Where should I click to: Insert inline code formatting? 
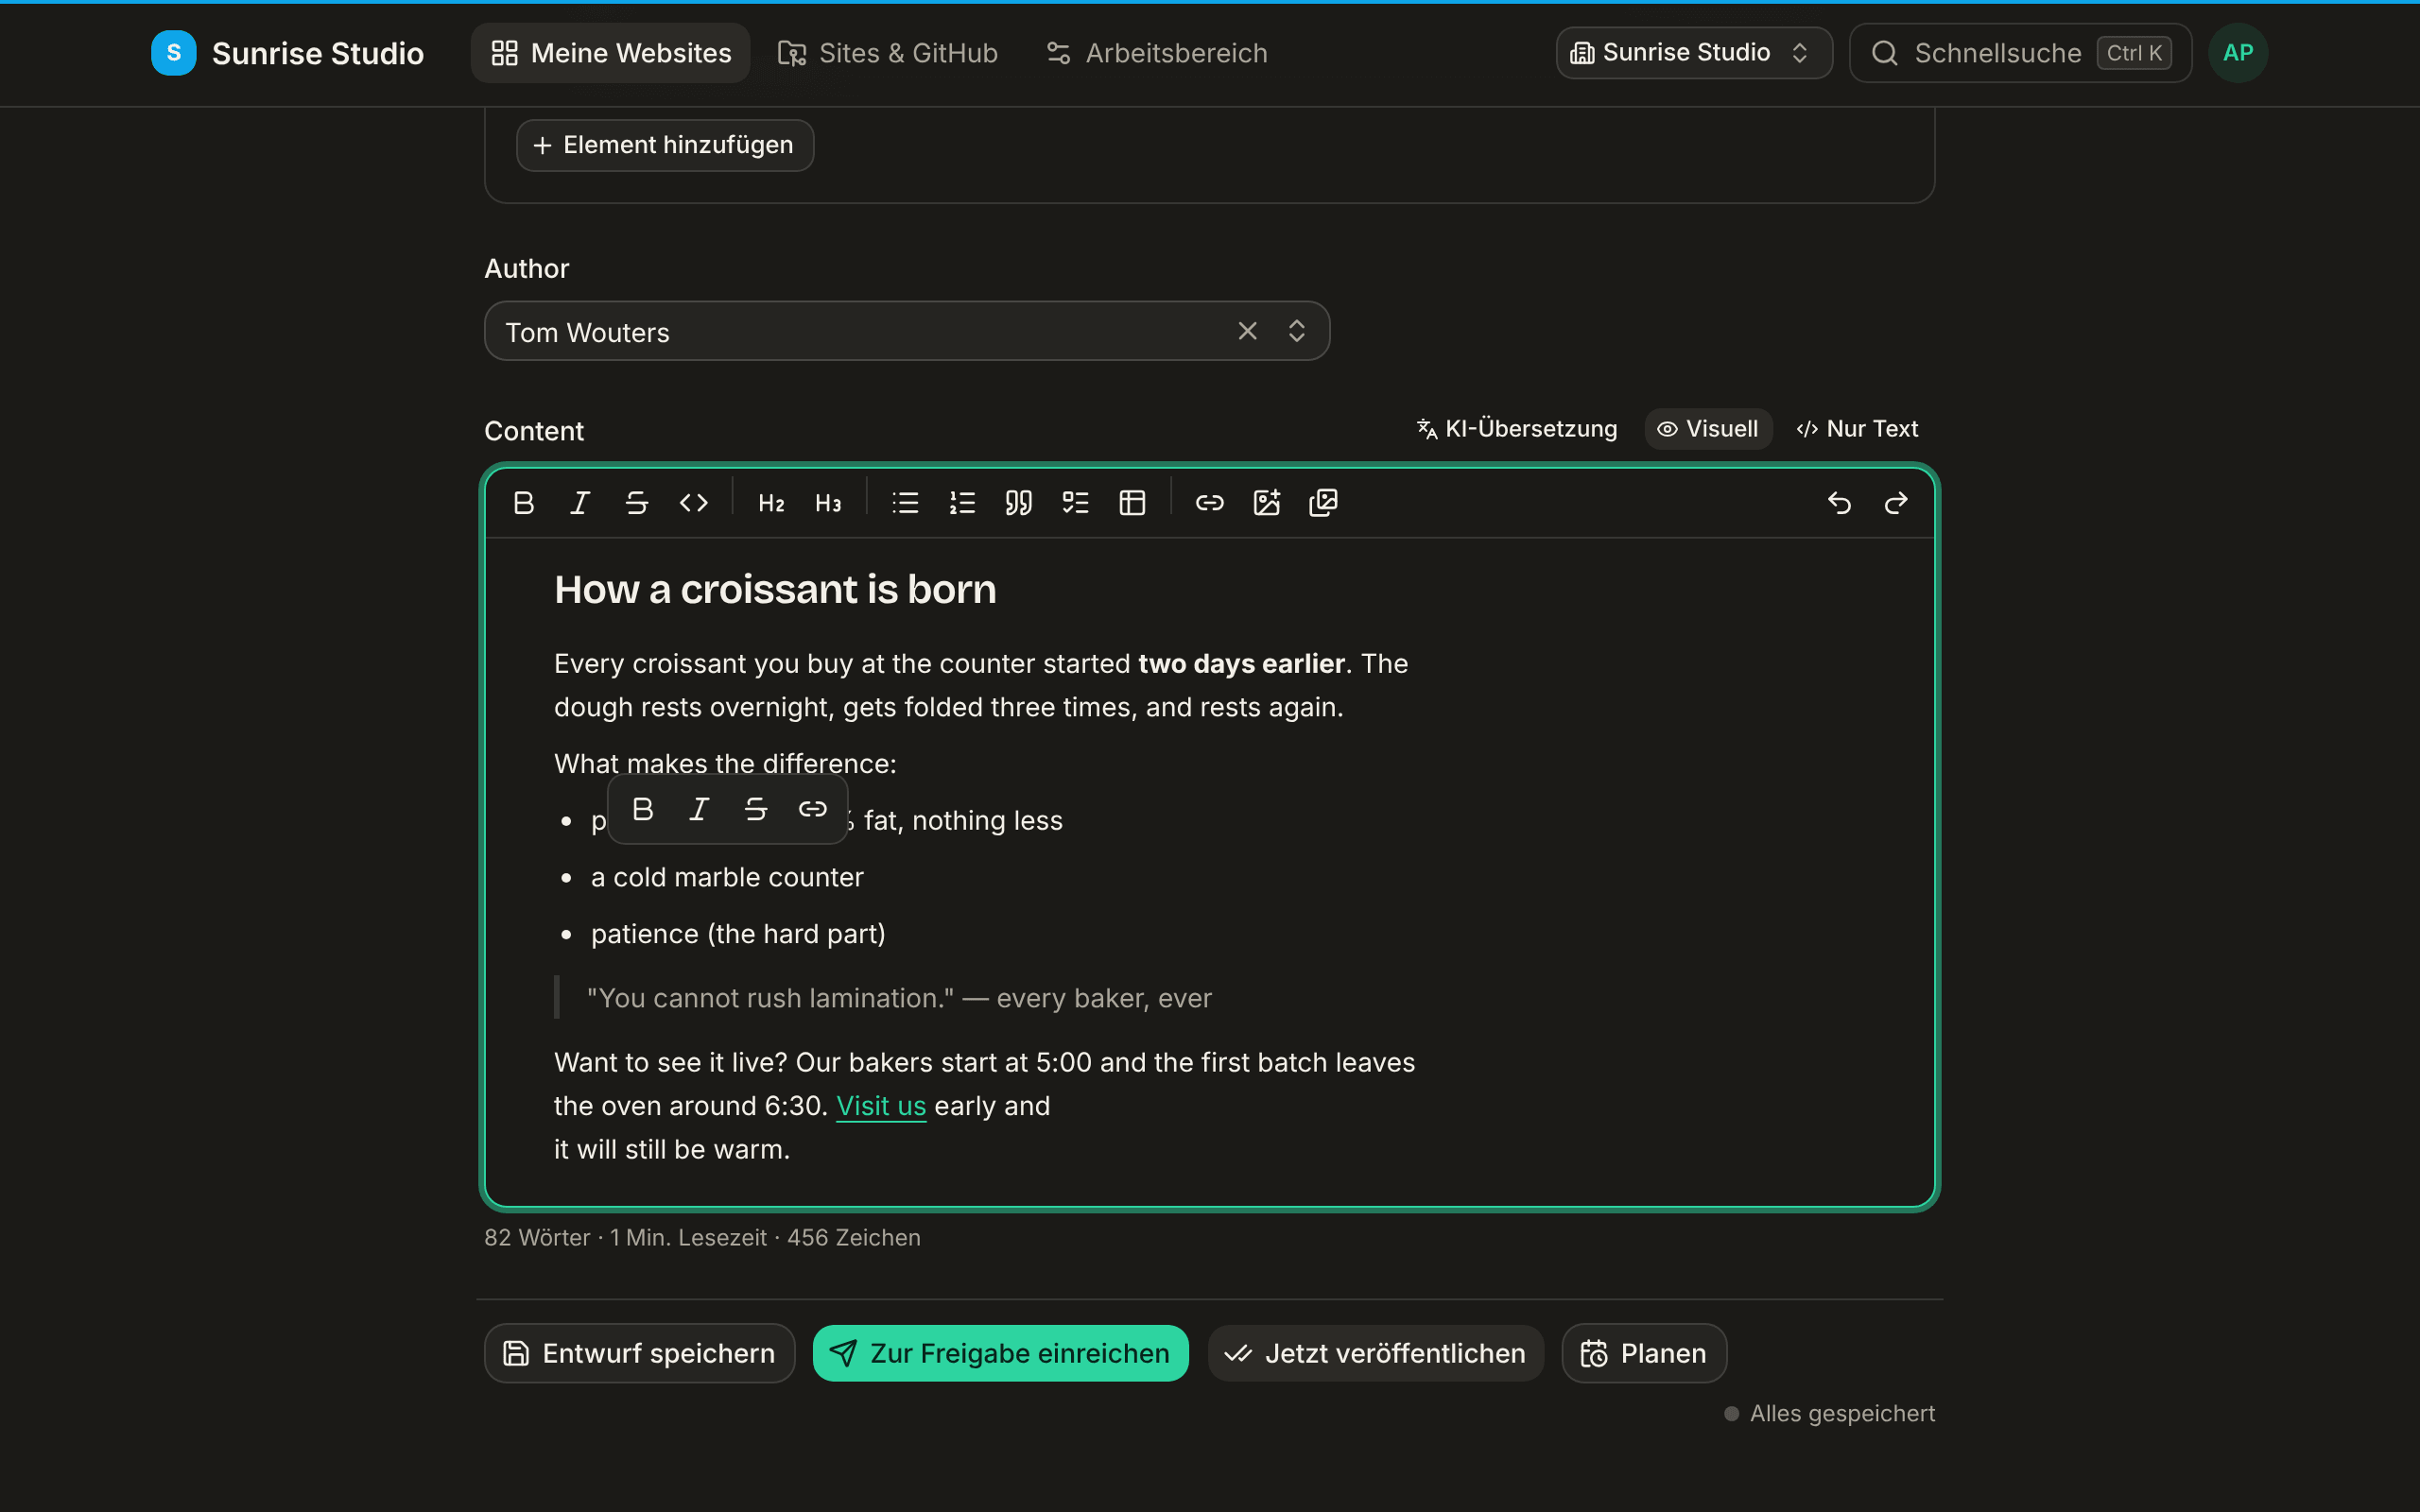[x=693, y=502]
